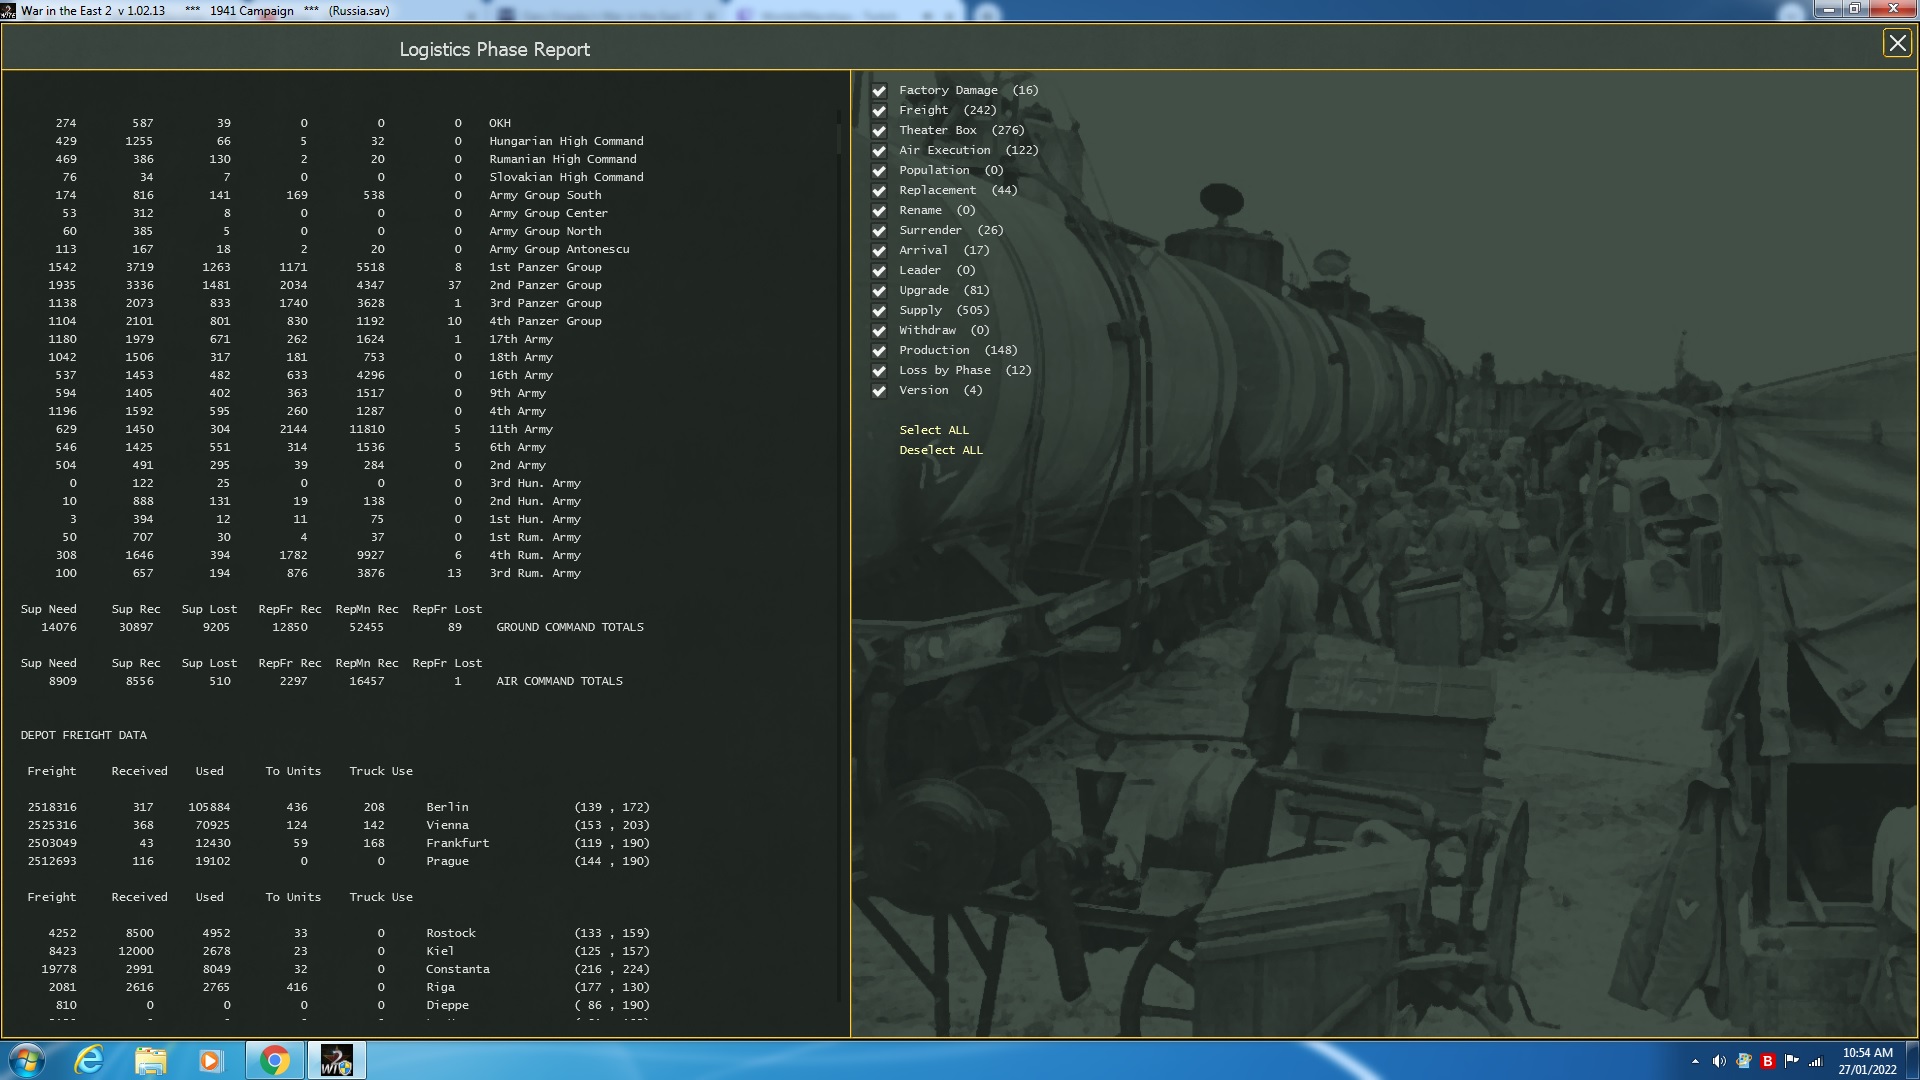Open the volume speaker tray icon
The height and width of the screenshot is (1080, 1920).
pos(1719,1061)
